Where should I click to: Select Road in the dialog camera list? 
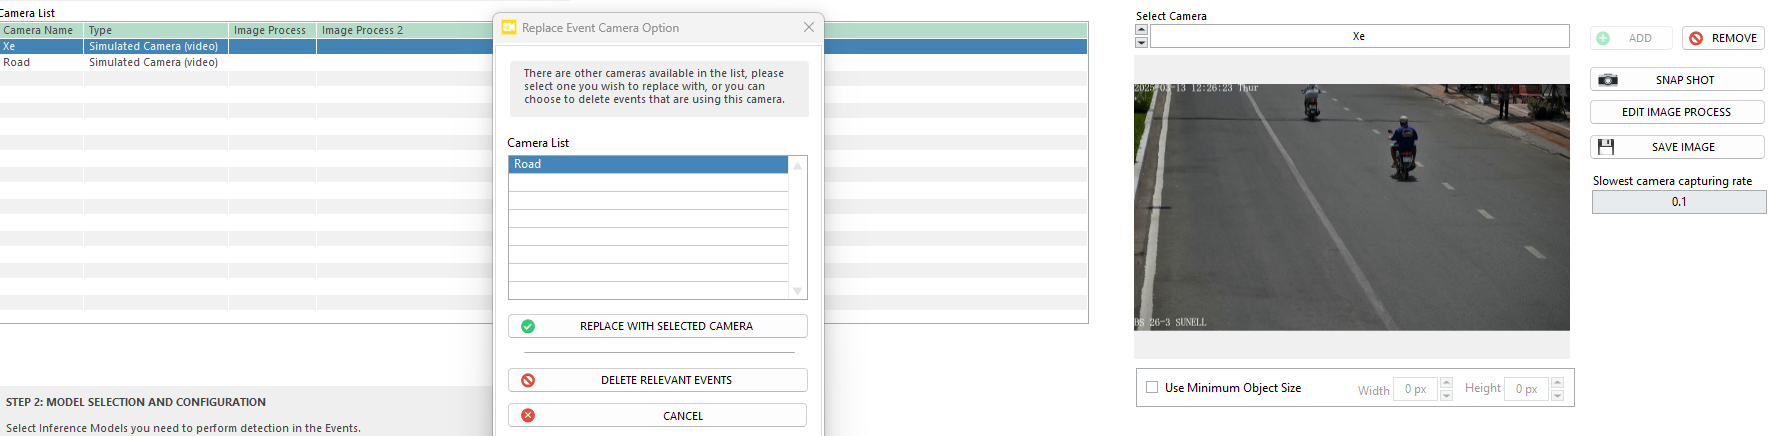(x=648, y=164)
